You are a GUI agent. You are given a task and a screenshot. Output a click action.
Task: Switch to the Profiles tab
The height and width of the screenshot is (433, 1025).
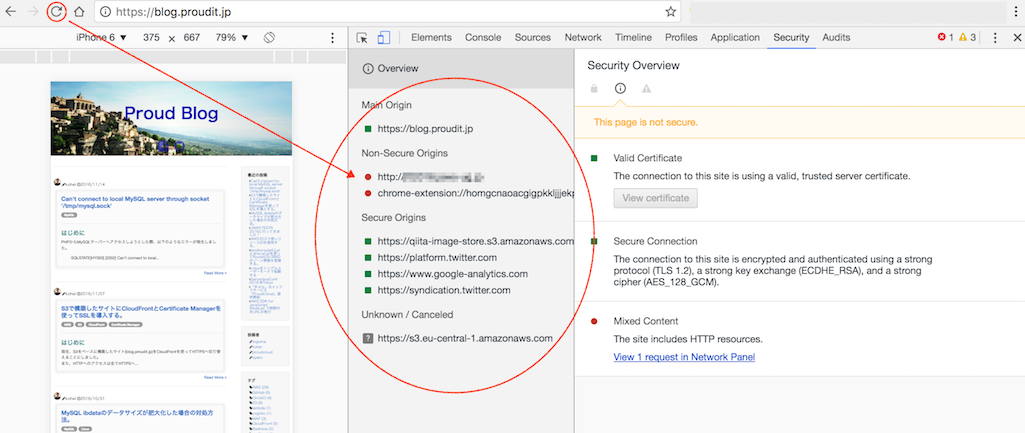[681, 37]
